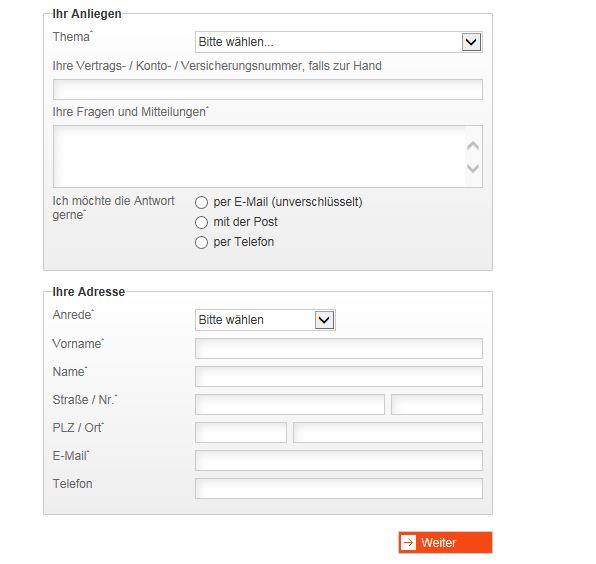Open the Thema dropdown arrow
Image resolution: width=596 pixels, height=564 pixels.
tap(471, 42)
